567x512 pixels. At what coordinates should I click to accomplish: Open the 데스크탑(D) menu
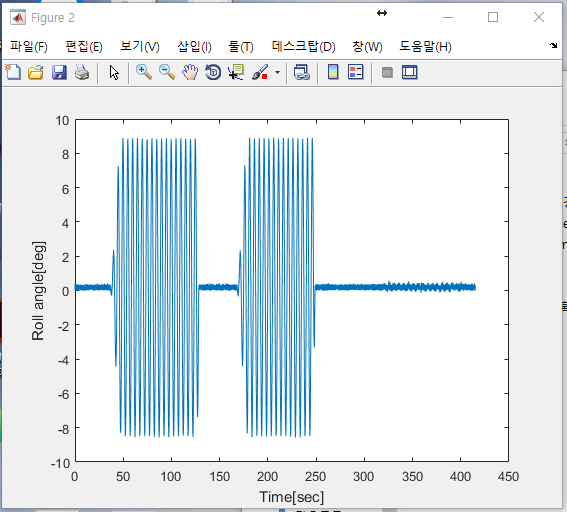[303, 46]
